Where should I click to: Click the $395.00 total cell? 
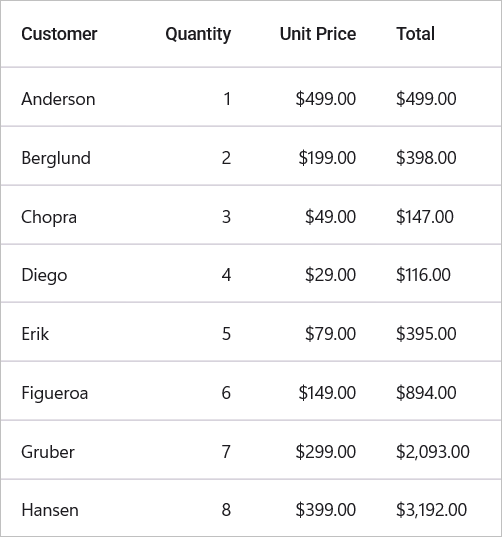pos(426,334)
